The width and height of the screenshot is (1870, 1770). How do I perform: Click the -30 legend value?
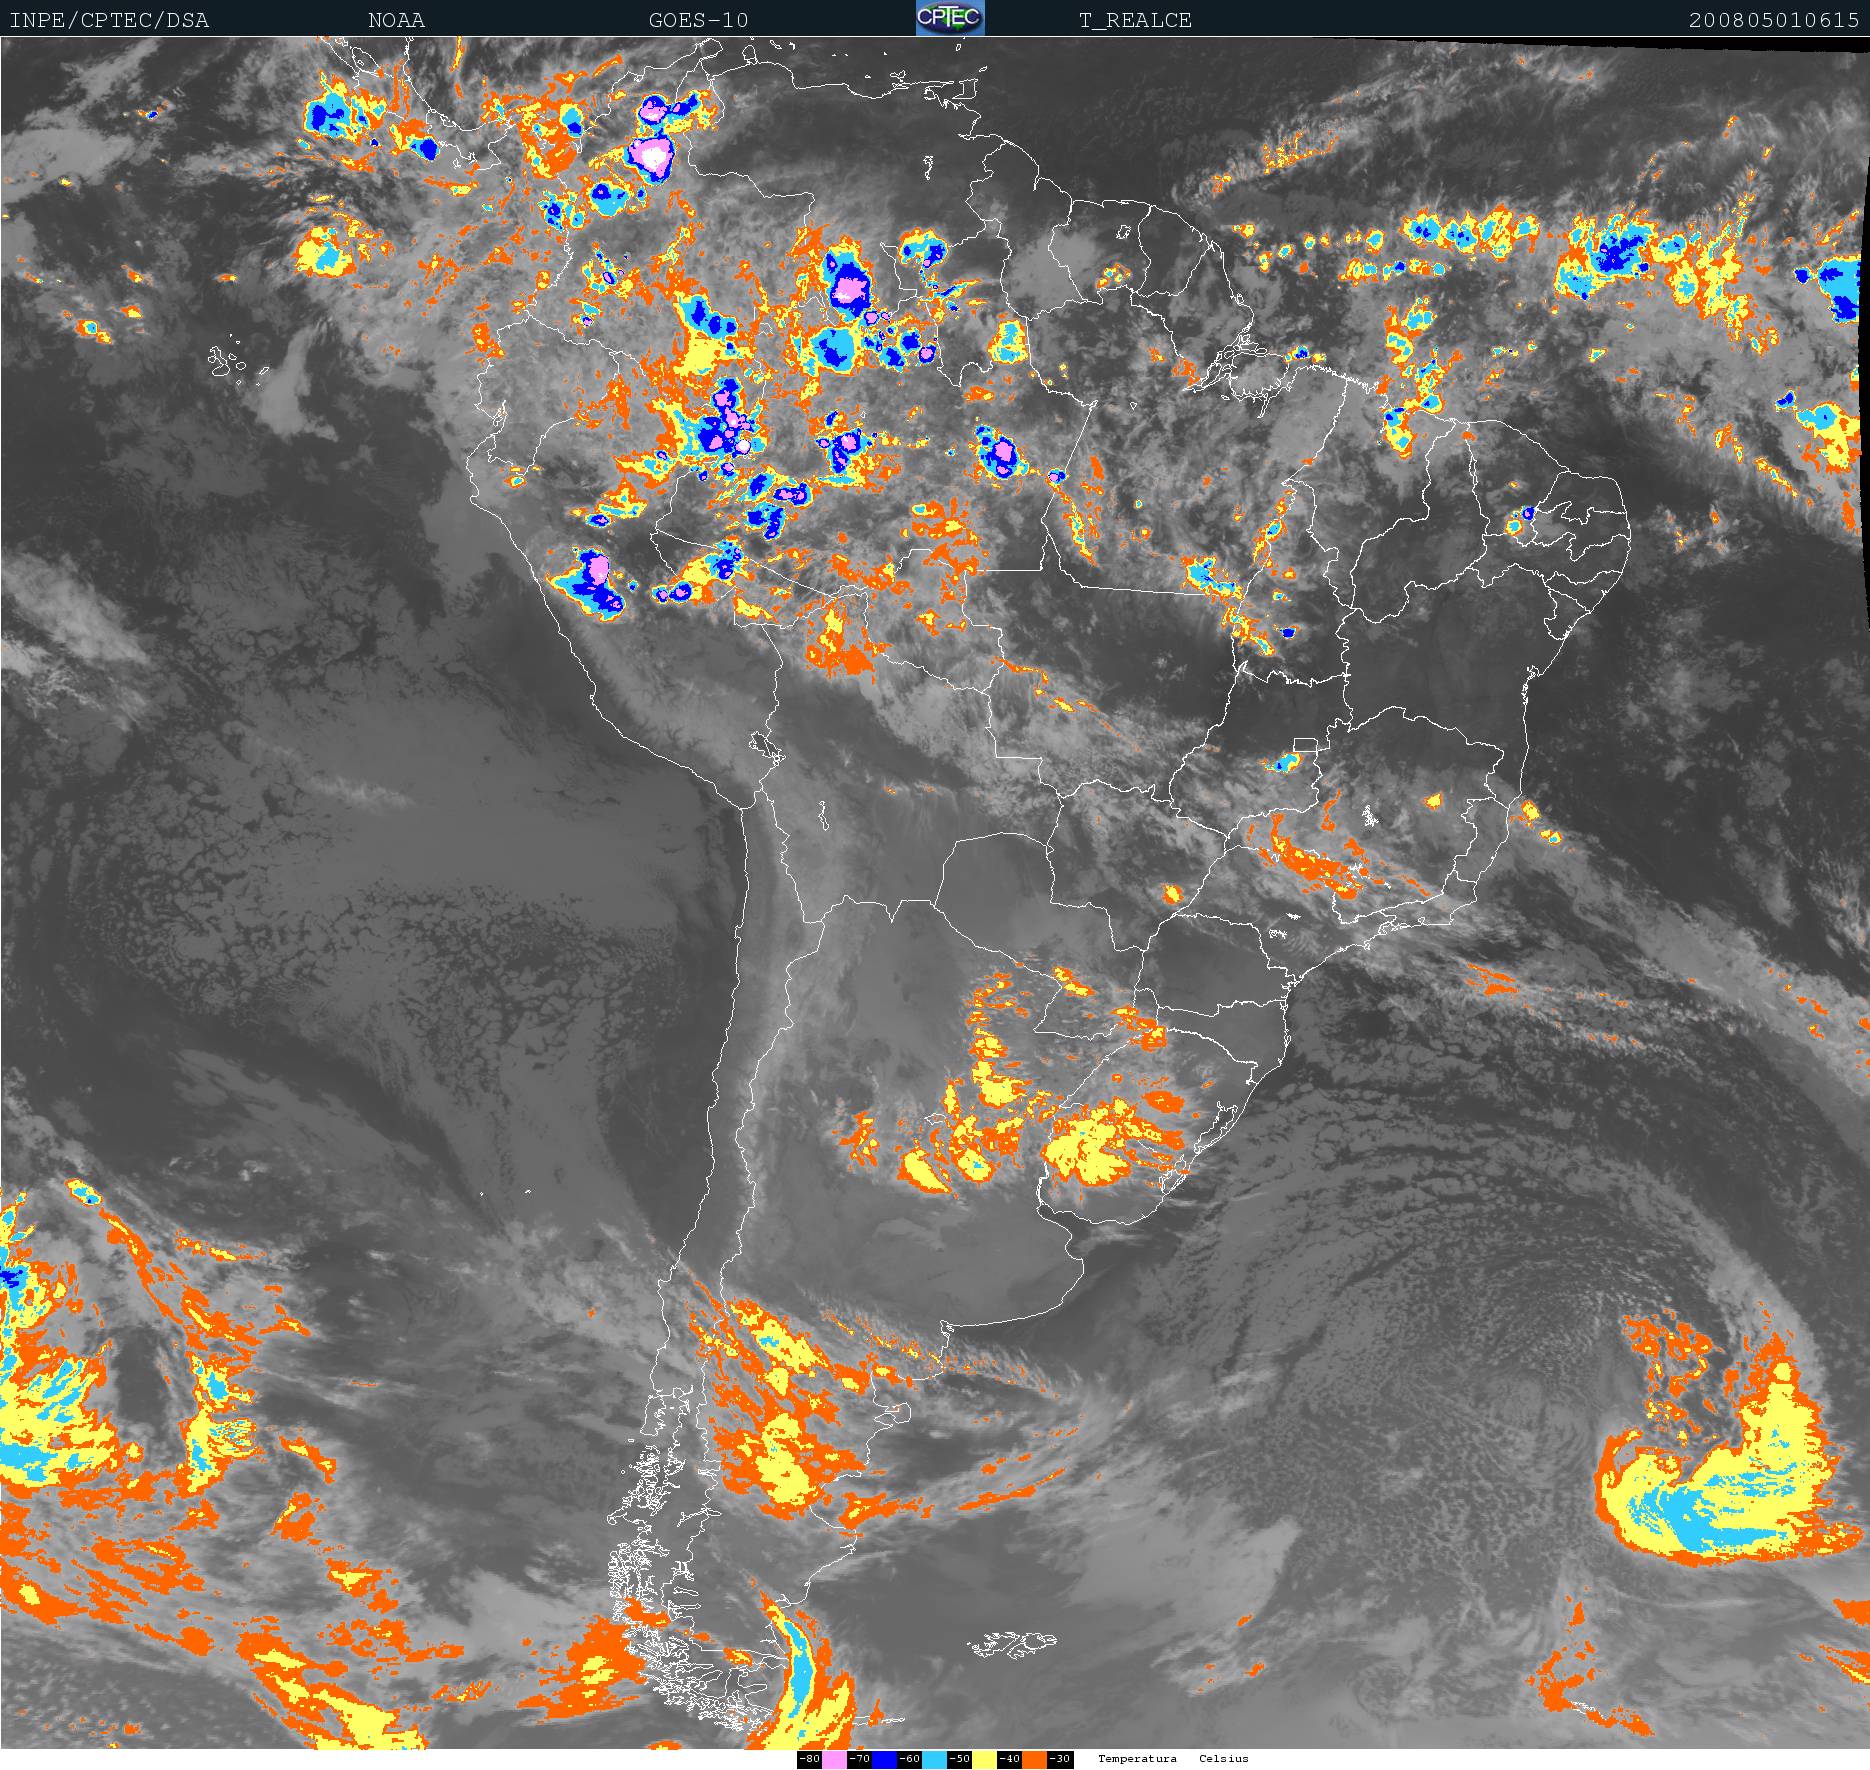point(1060,1759)
